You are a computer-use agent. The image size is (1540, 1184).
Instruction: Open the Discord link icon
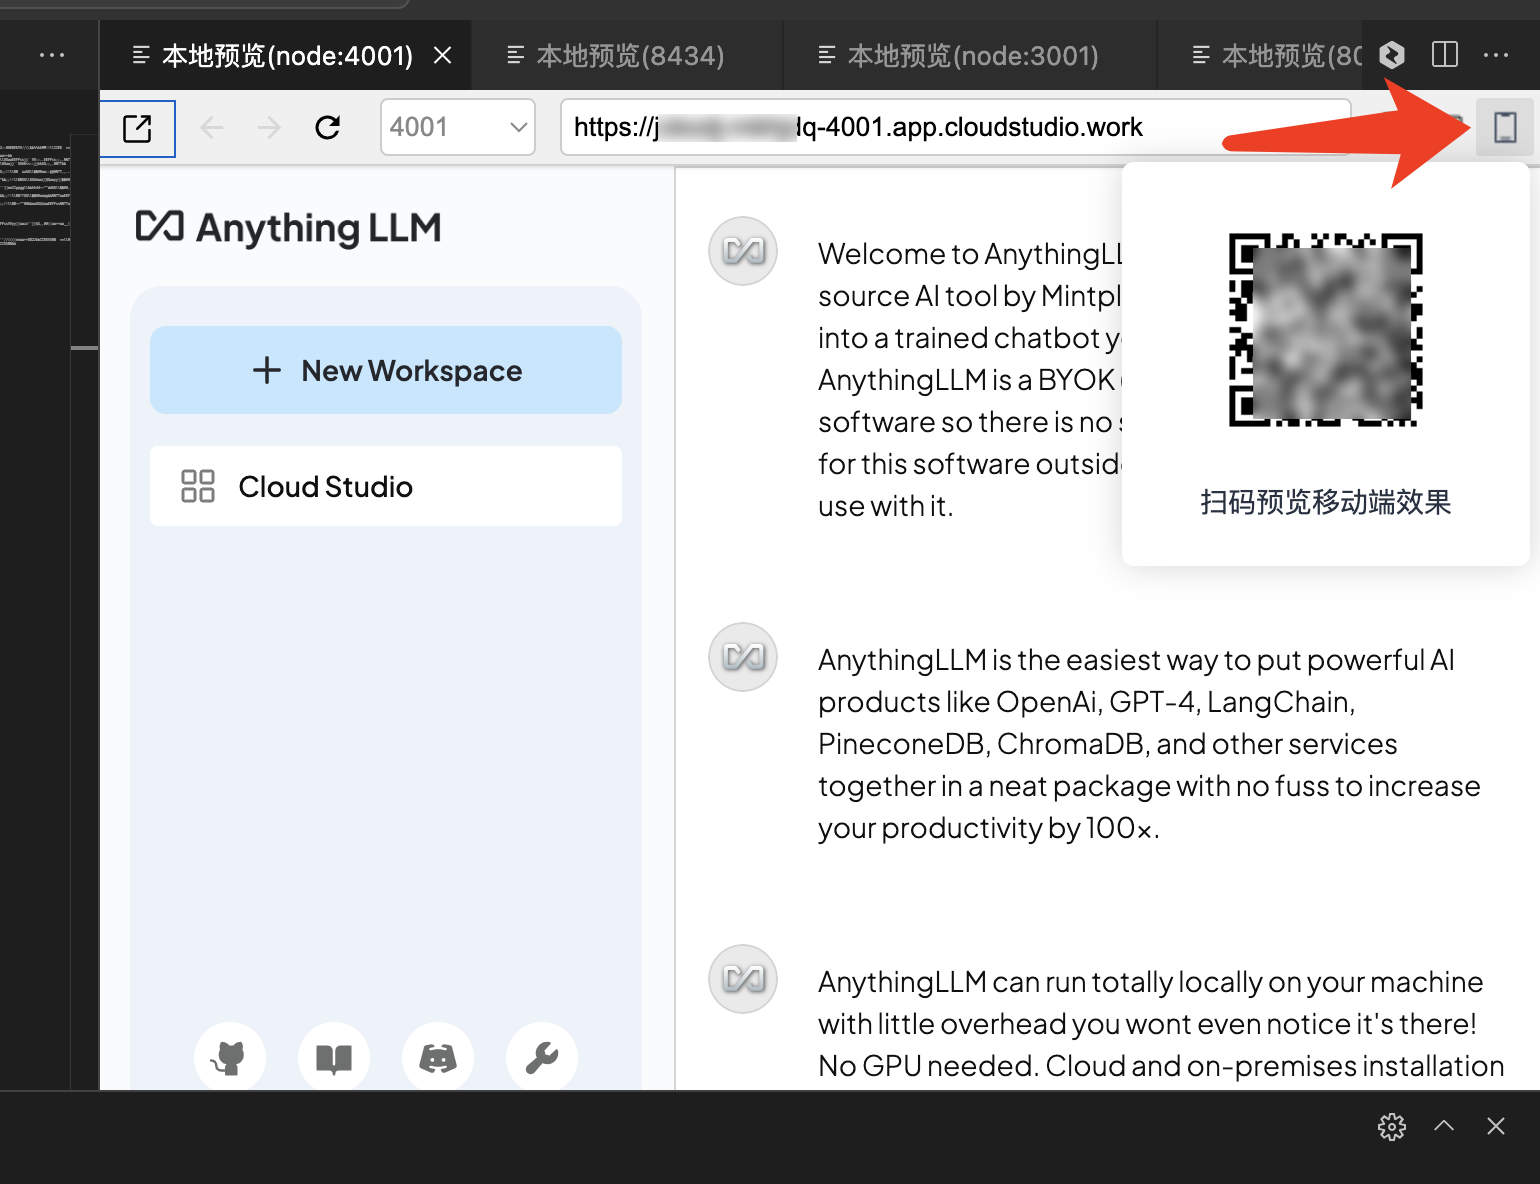[438, 1057]
